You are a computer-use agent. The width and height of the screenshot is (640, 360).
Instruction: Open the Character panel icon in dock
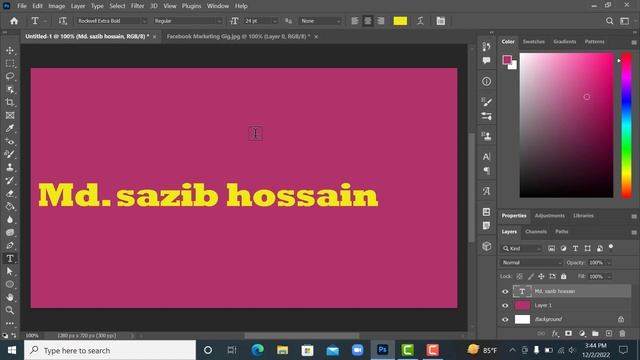(x=487, y=157)
